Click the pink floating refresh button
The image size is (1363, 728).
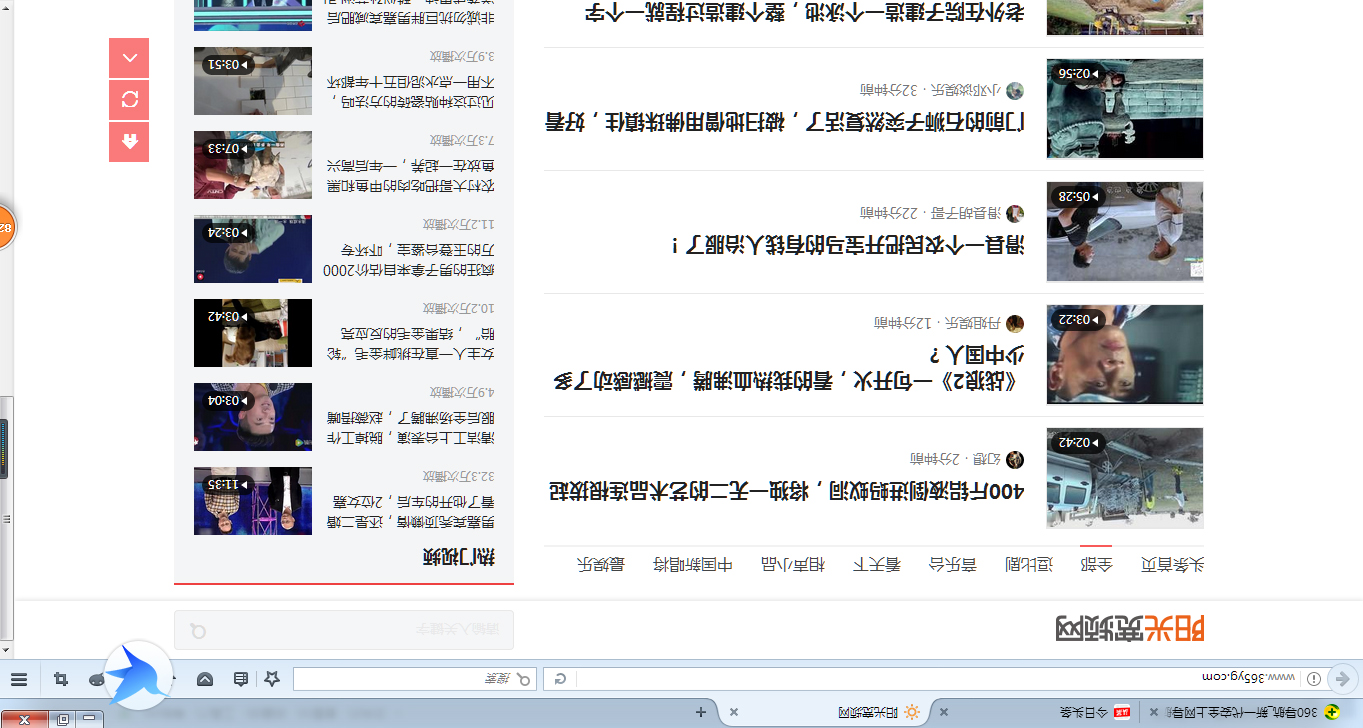coord(129,99)
